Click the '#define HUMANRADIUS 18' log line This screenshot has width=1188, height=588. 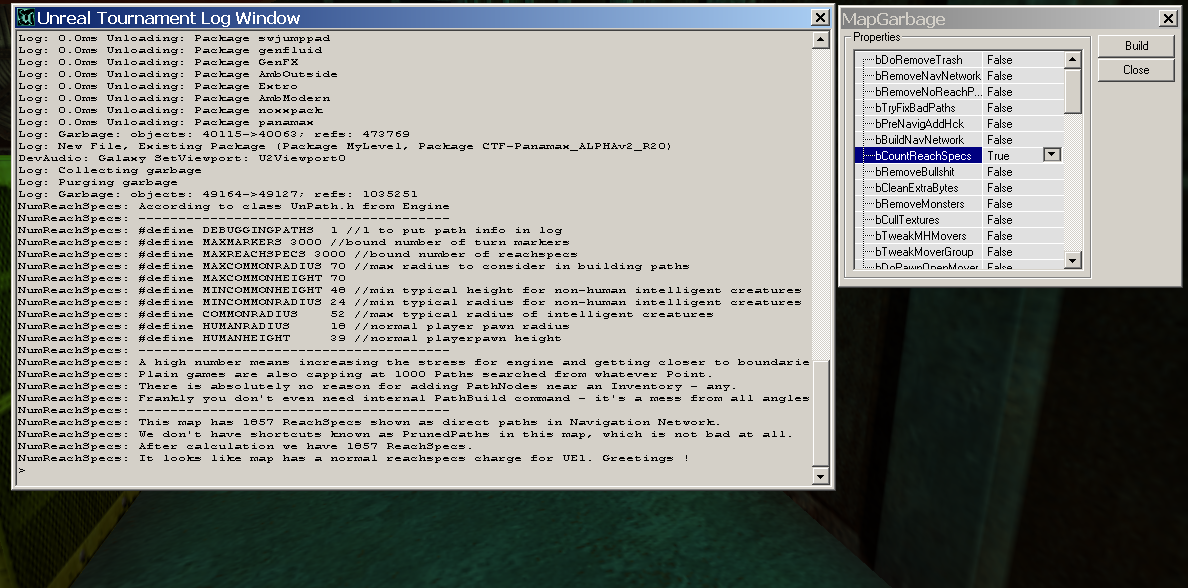pos(293,327)
